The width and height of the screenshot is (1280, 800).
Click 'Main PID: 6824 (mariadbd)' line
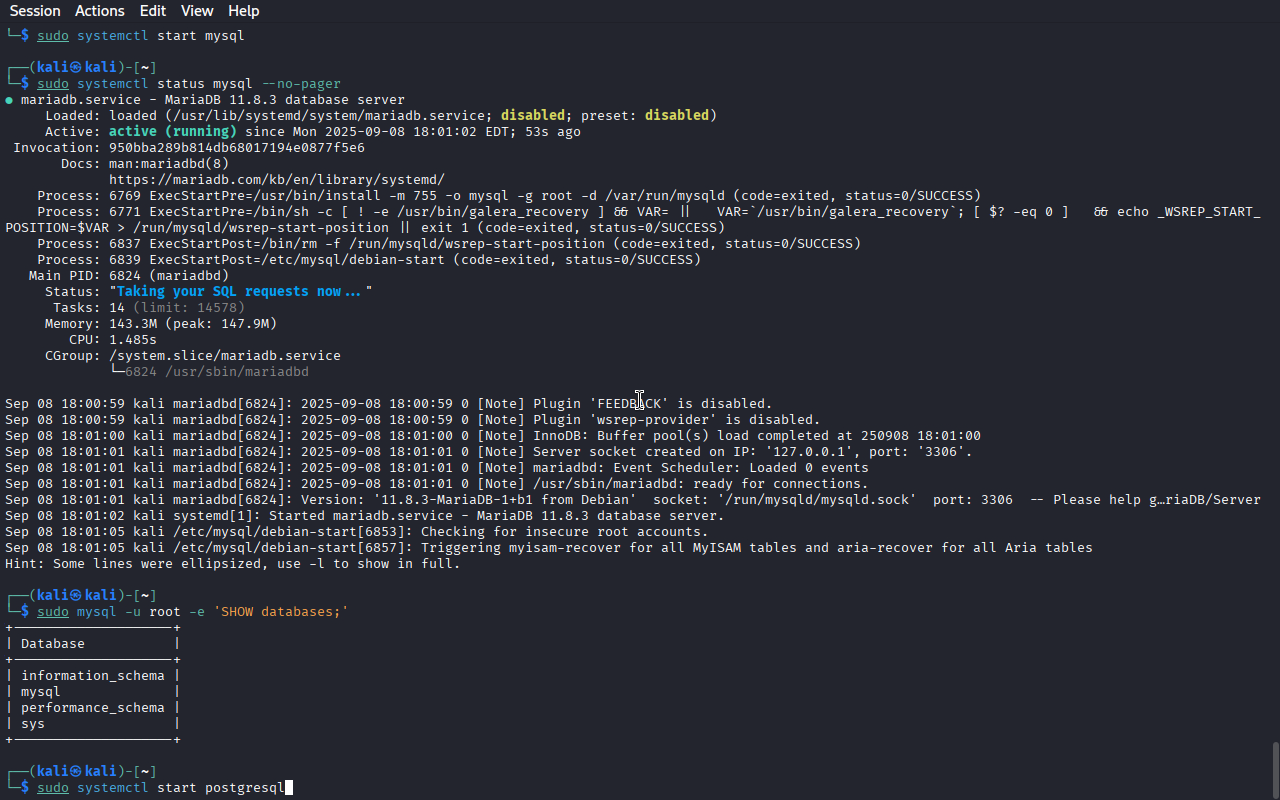(x=129, y=276)
